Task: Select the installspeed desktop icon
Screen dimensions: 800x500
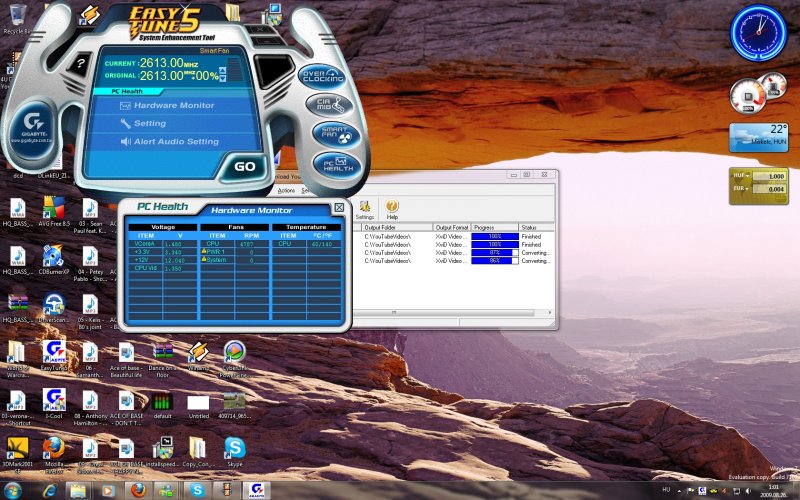Action: coord(162,451)
